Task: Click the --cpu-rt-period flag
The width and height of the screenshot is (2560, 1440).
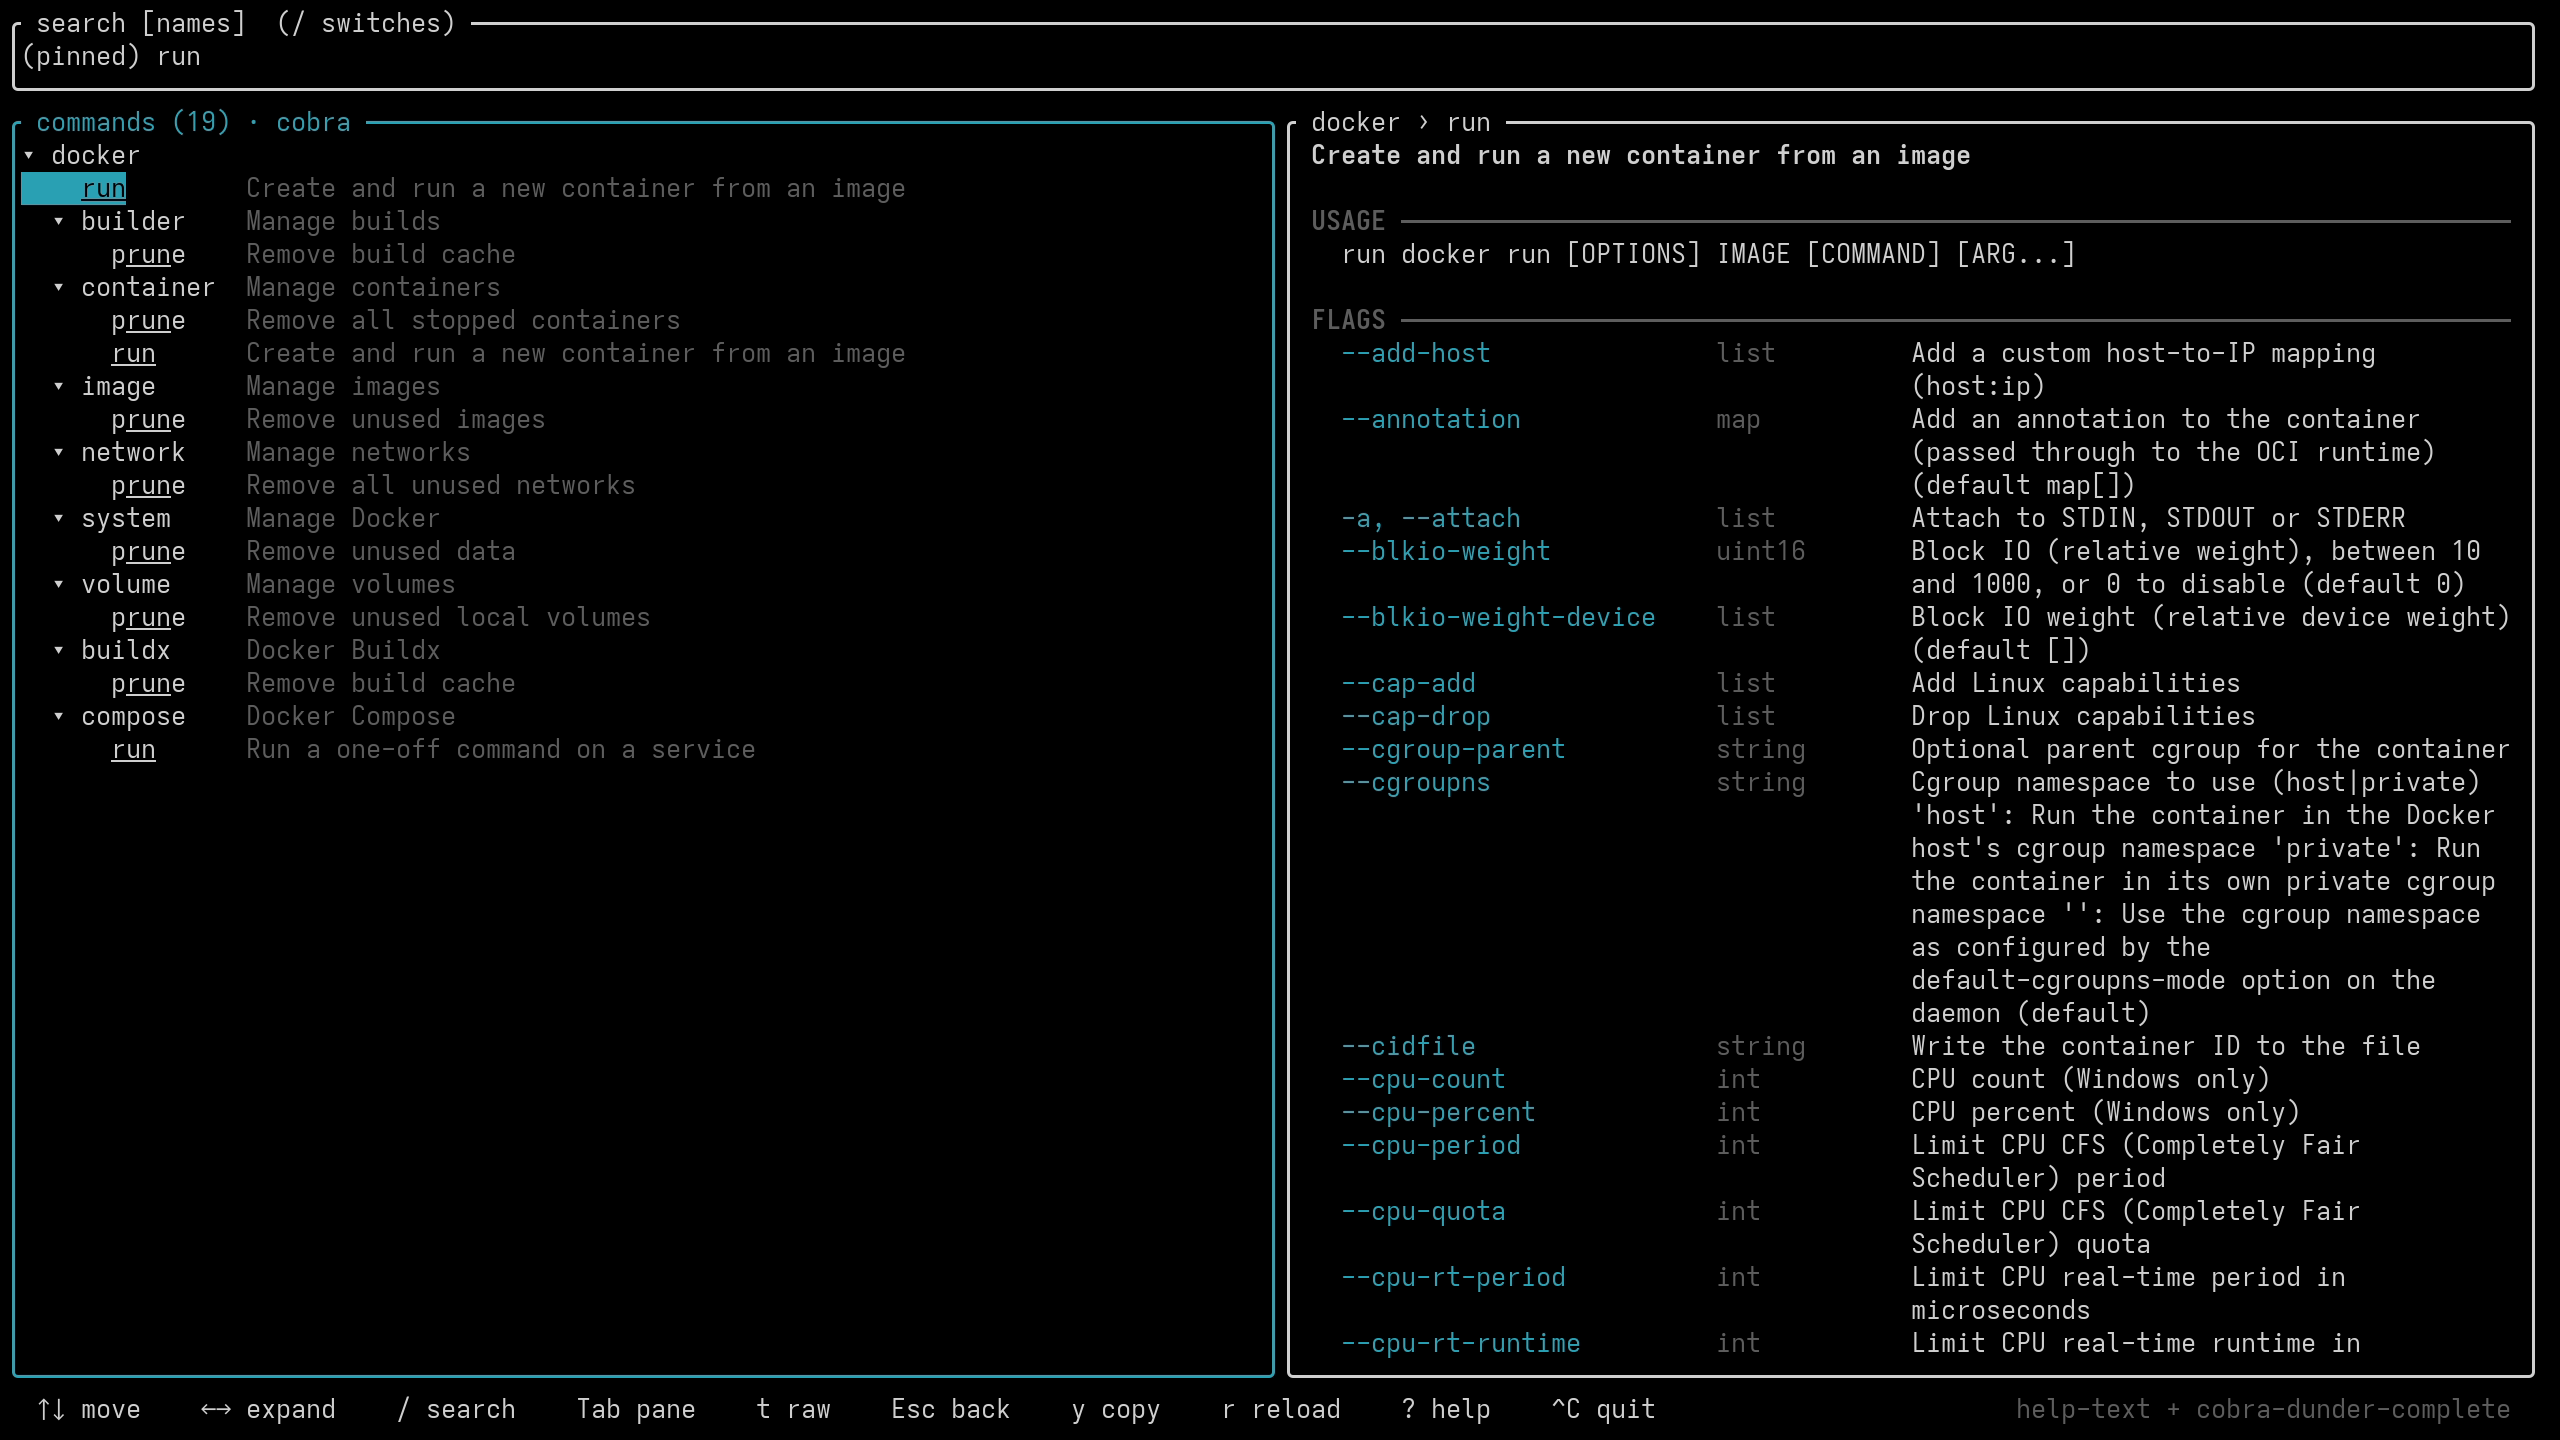Action: [x=1453, y=1278]
